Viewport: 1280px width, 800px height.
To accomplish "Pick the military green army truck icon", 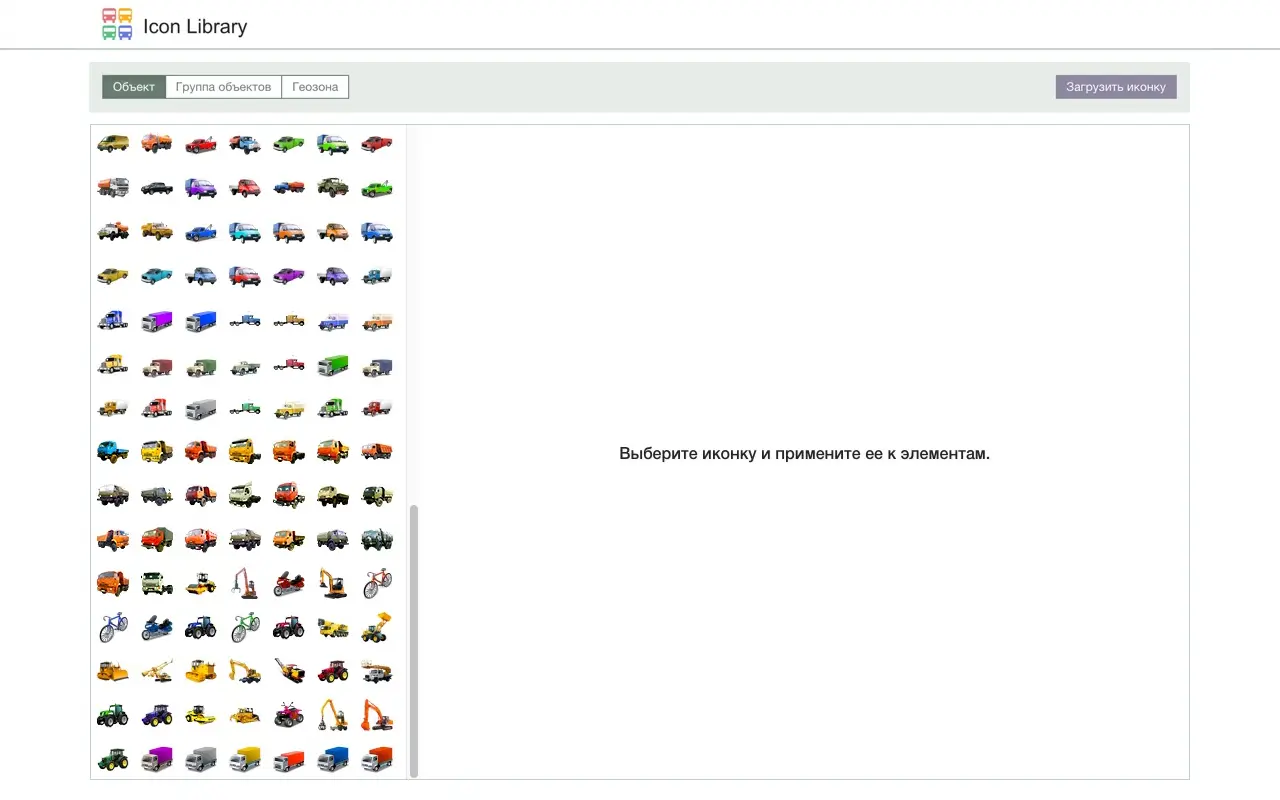I will click(x=333, y=187).
